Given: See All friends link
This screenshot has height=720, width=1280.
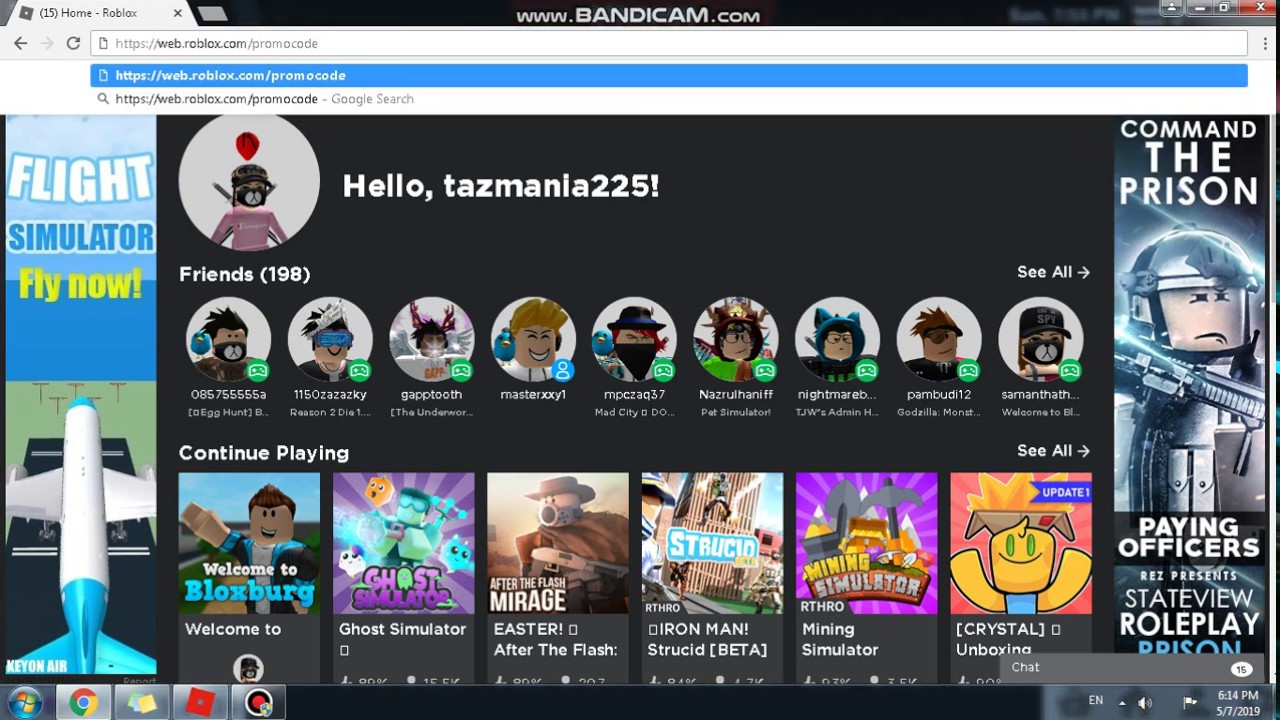Looking at the screenshot, I should (1053, 272).
